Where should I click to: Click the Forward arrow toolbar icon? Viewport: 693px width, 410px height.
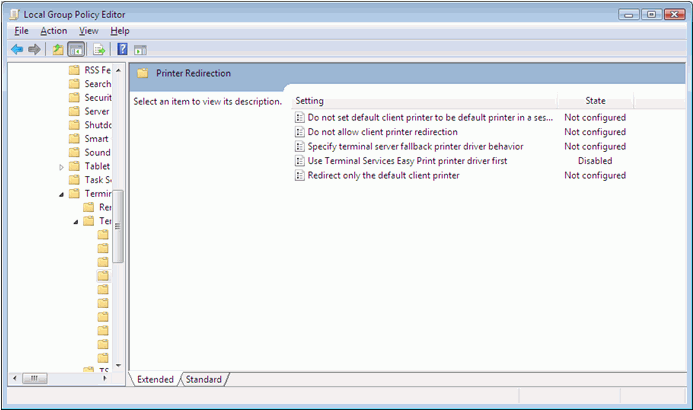[35, 49]
